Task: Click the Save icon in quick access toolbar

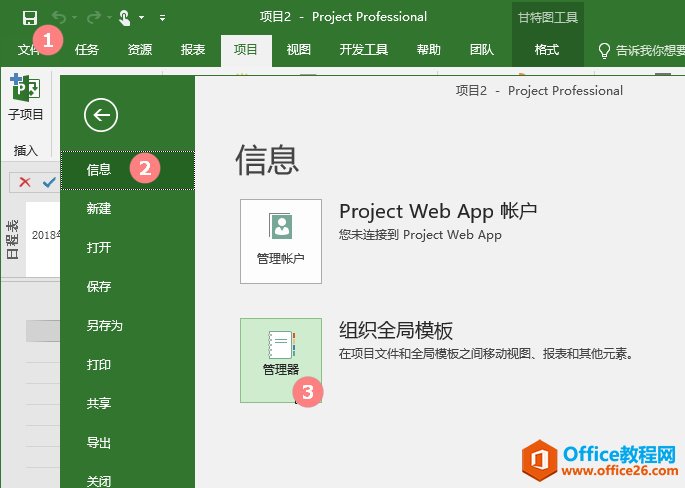Action: coord(30,17)
